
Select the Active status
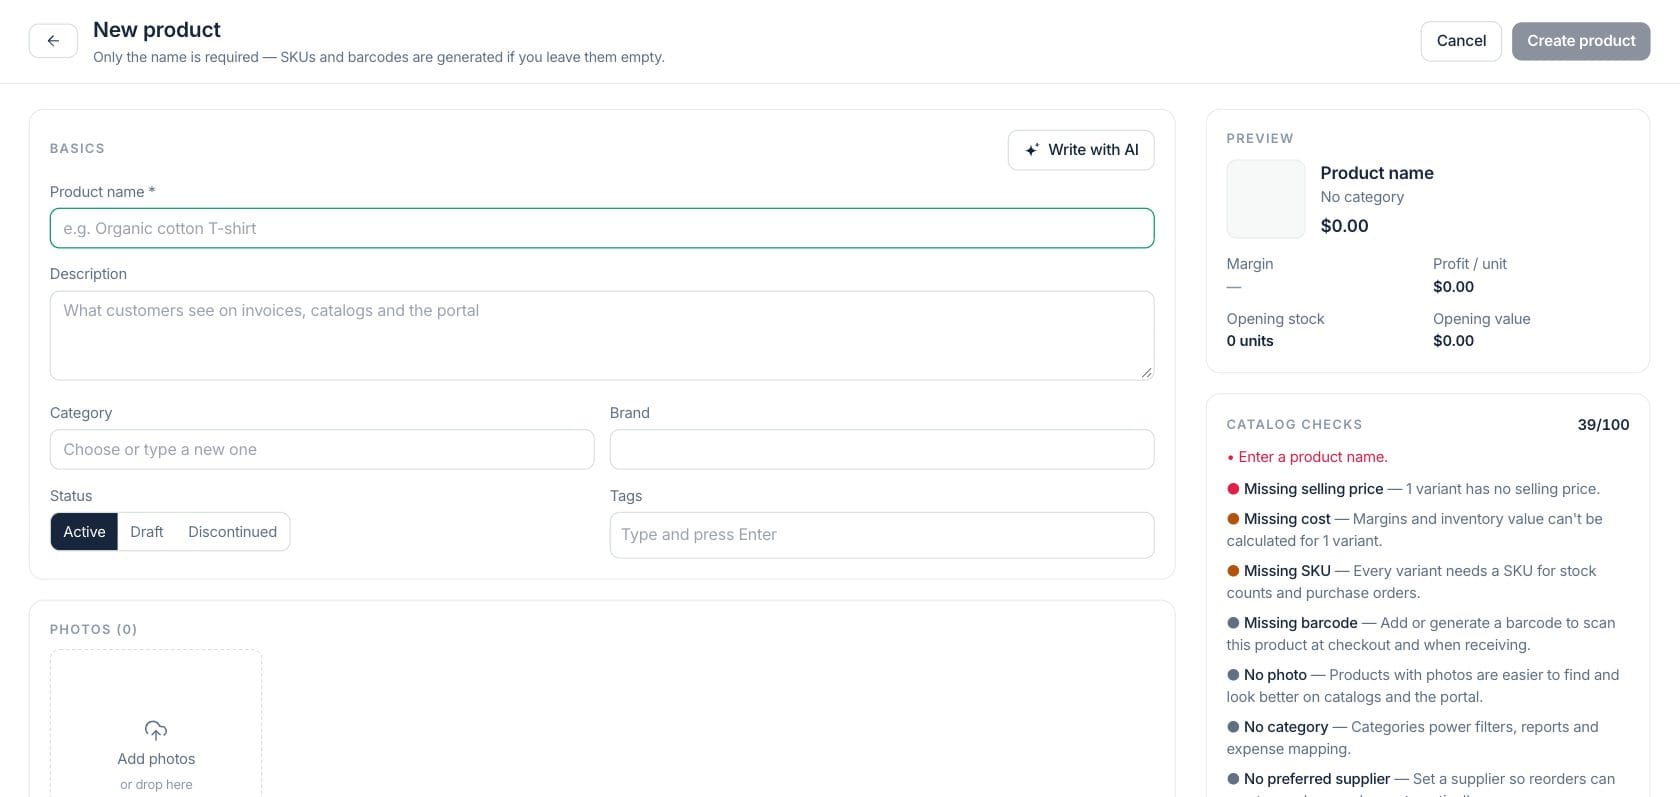(x=84, y=532)
